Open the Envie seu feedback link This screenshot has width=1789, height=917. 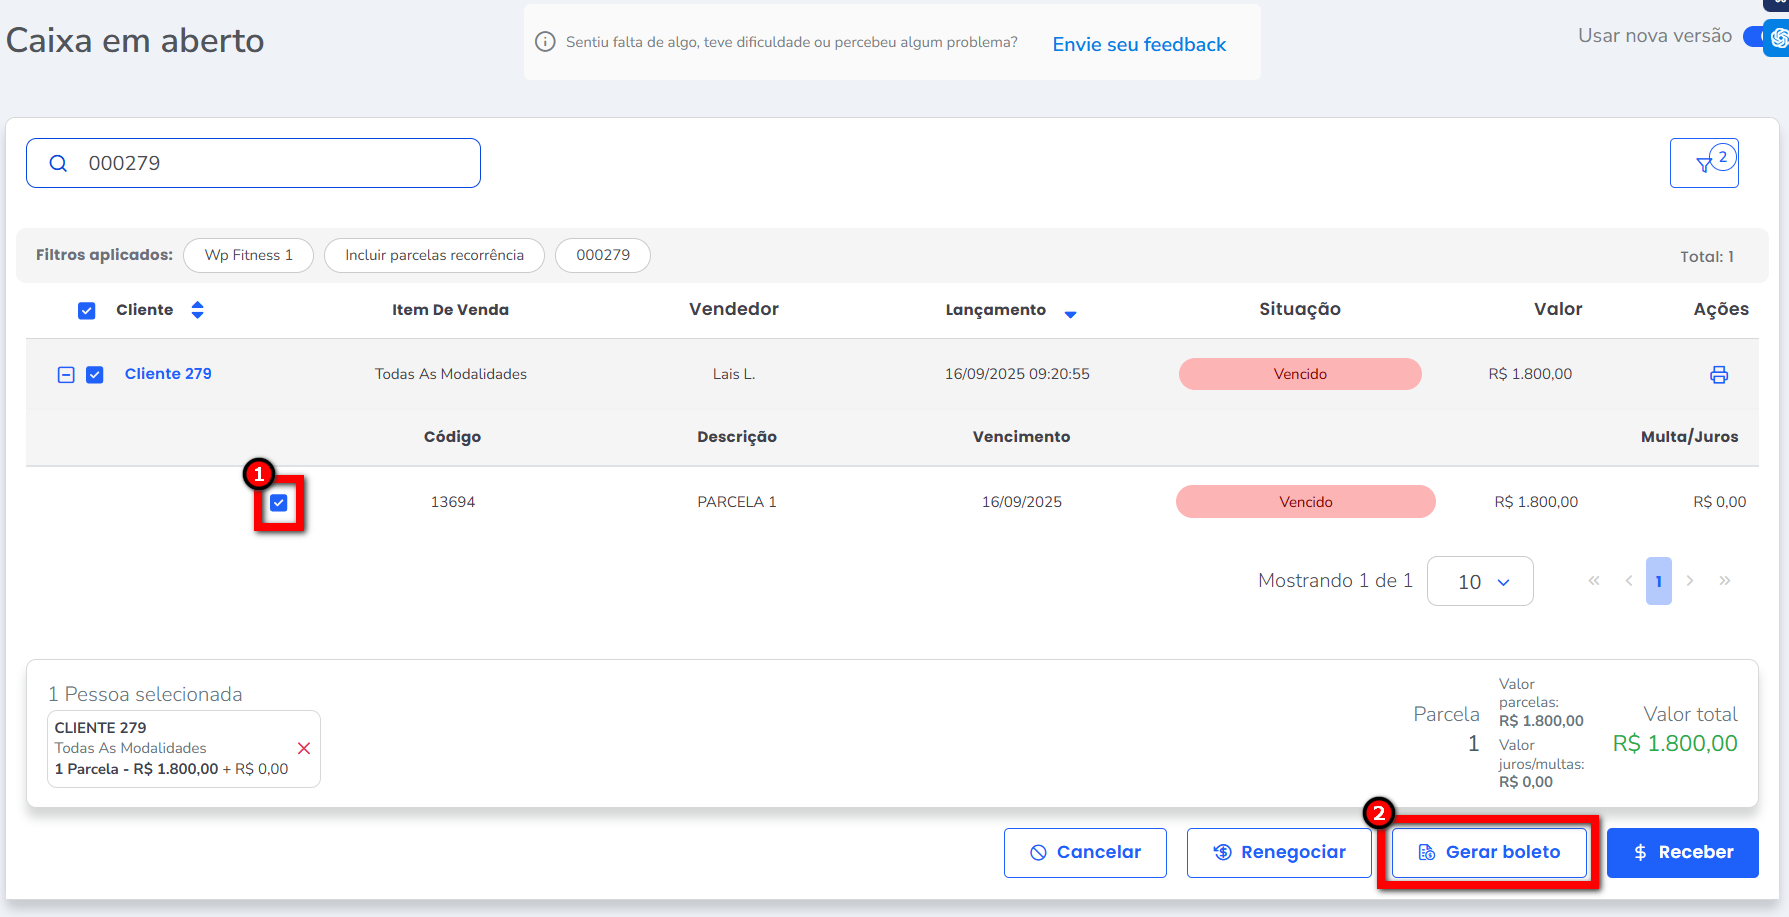coord(1139,44)
